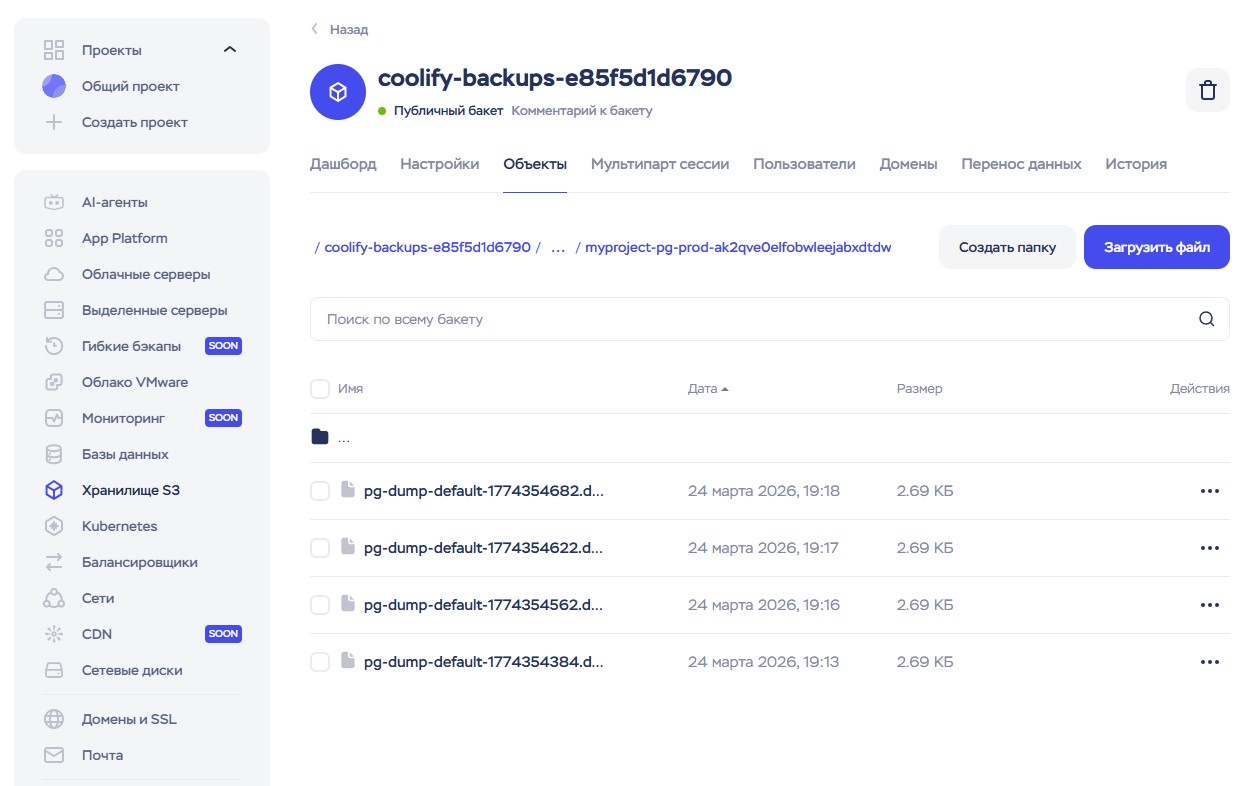This screenshot has width=1251, height=786.
Task: Check the pg-dump-default-1774354682 file checkbox
Action: [320, 491]
